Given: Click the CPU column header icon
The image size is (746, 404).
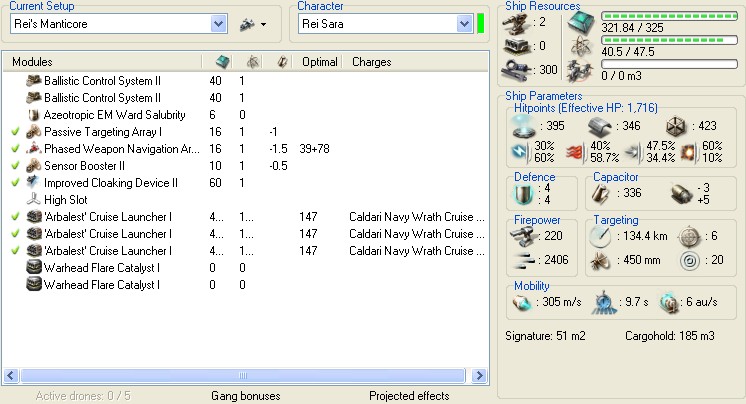Looking at the screenshot, I should [222, 62].
